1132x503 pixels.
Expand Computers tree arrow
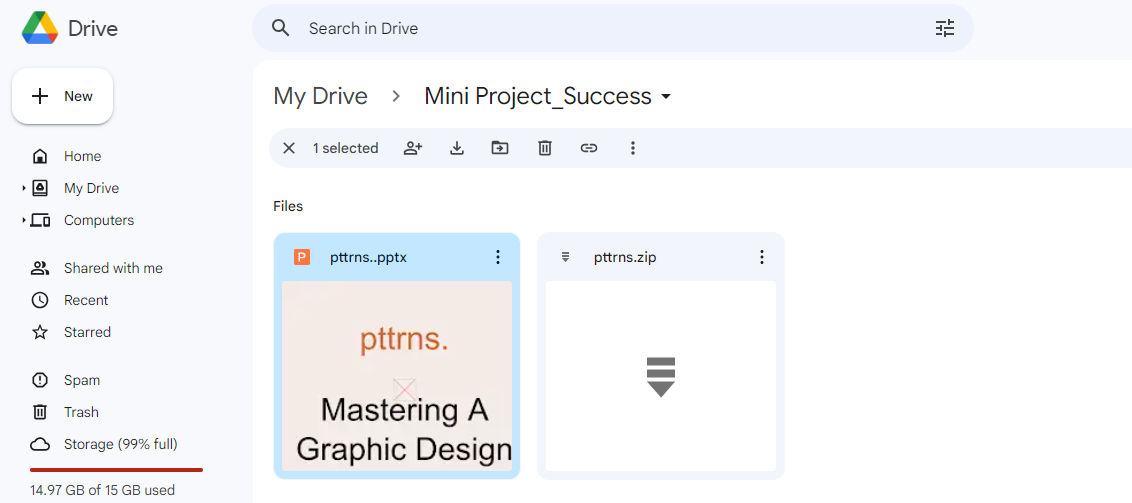coord(24,220)
